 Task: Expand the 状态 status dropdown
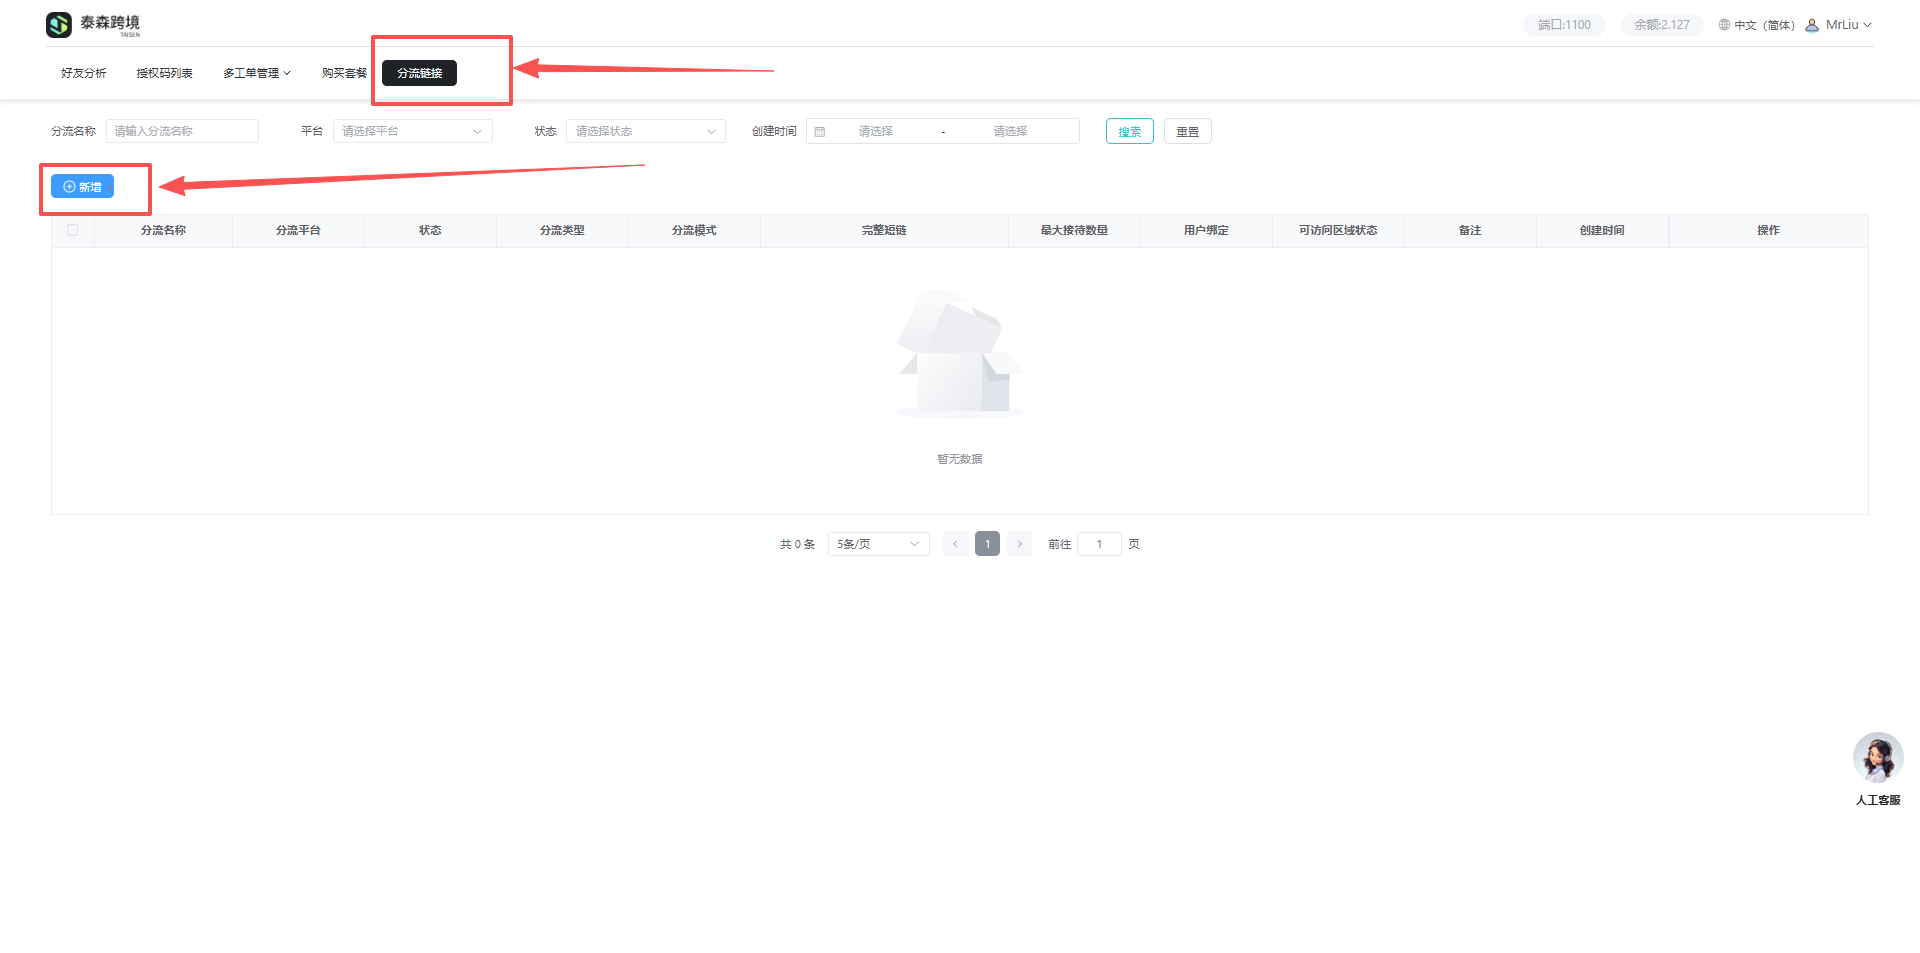pyautogui.click(x=645, y=132)
